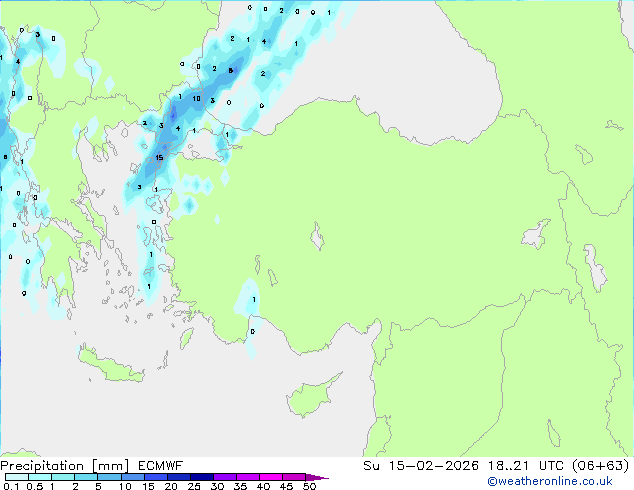Click the '35' legend scale label
634x490 pixels.
tap(240, 486)
